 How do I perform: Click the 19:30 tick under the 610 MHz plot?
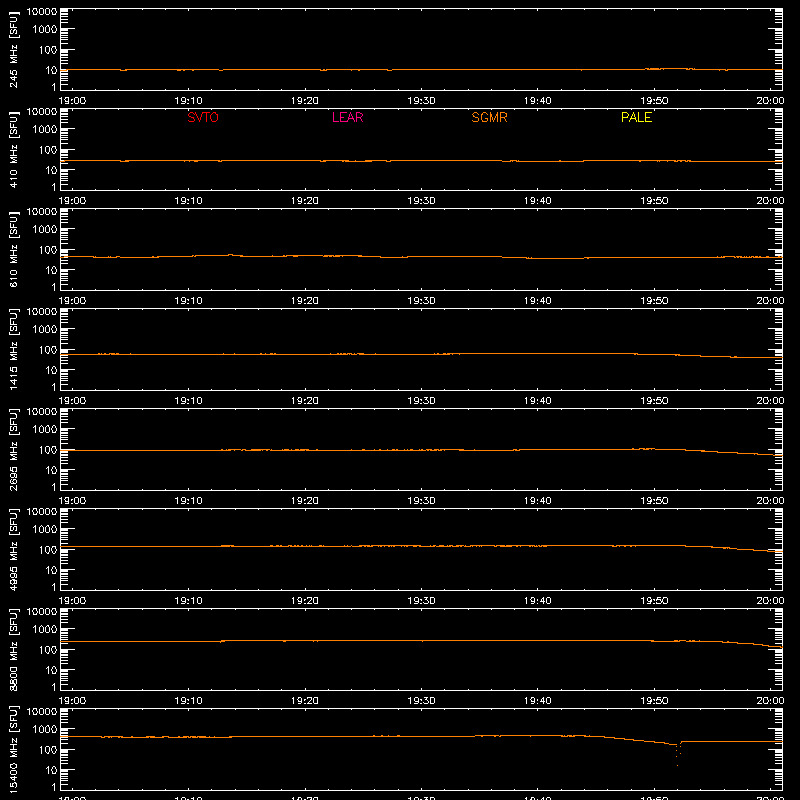[421, 301]
